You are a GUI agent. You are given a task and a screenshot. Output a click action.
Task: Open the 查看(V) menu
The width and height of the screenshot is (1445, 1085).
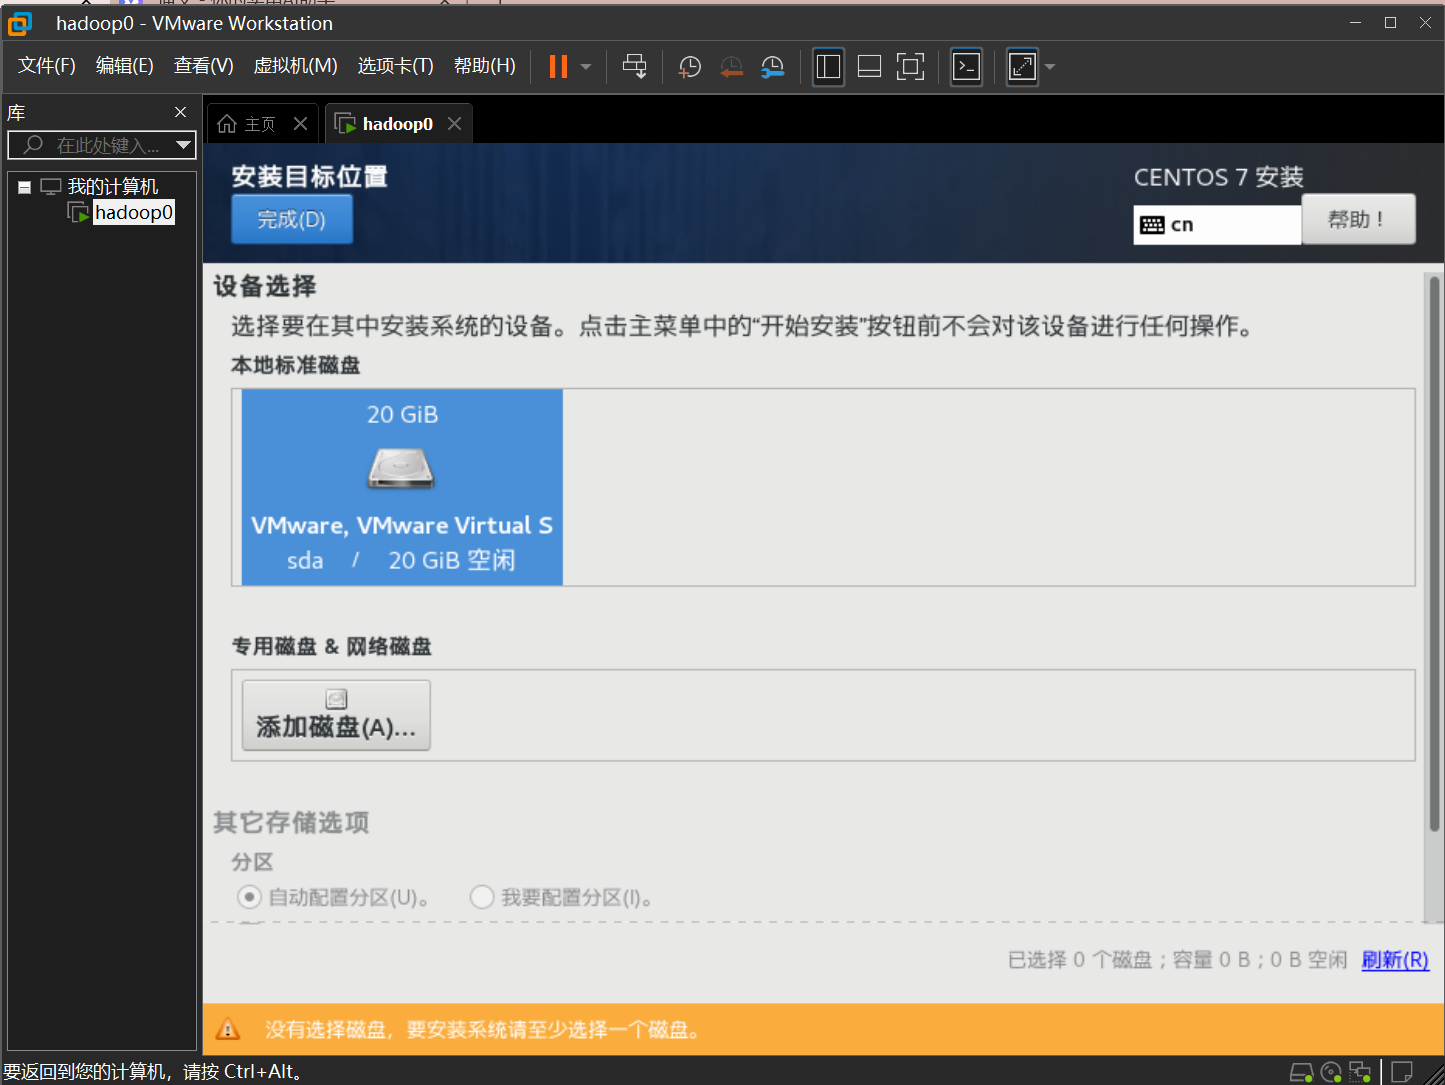(204, 66)
